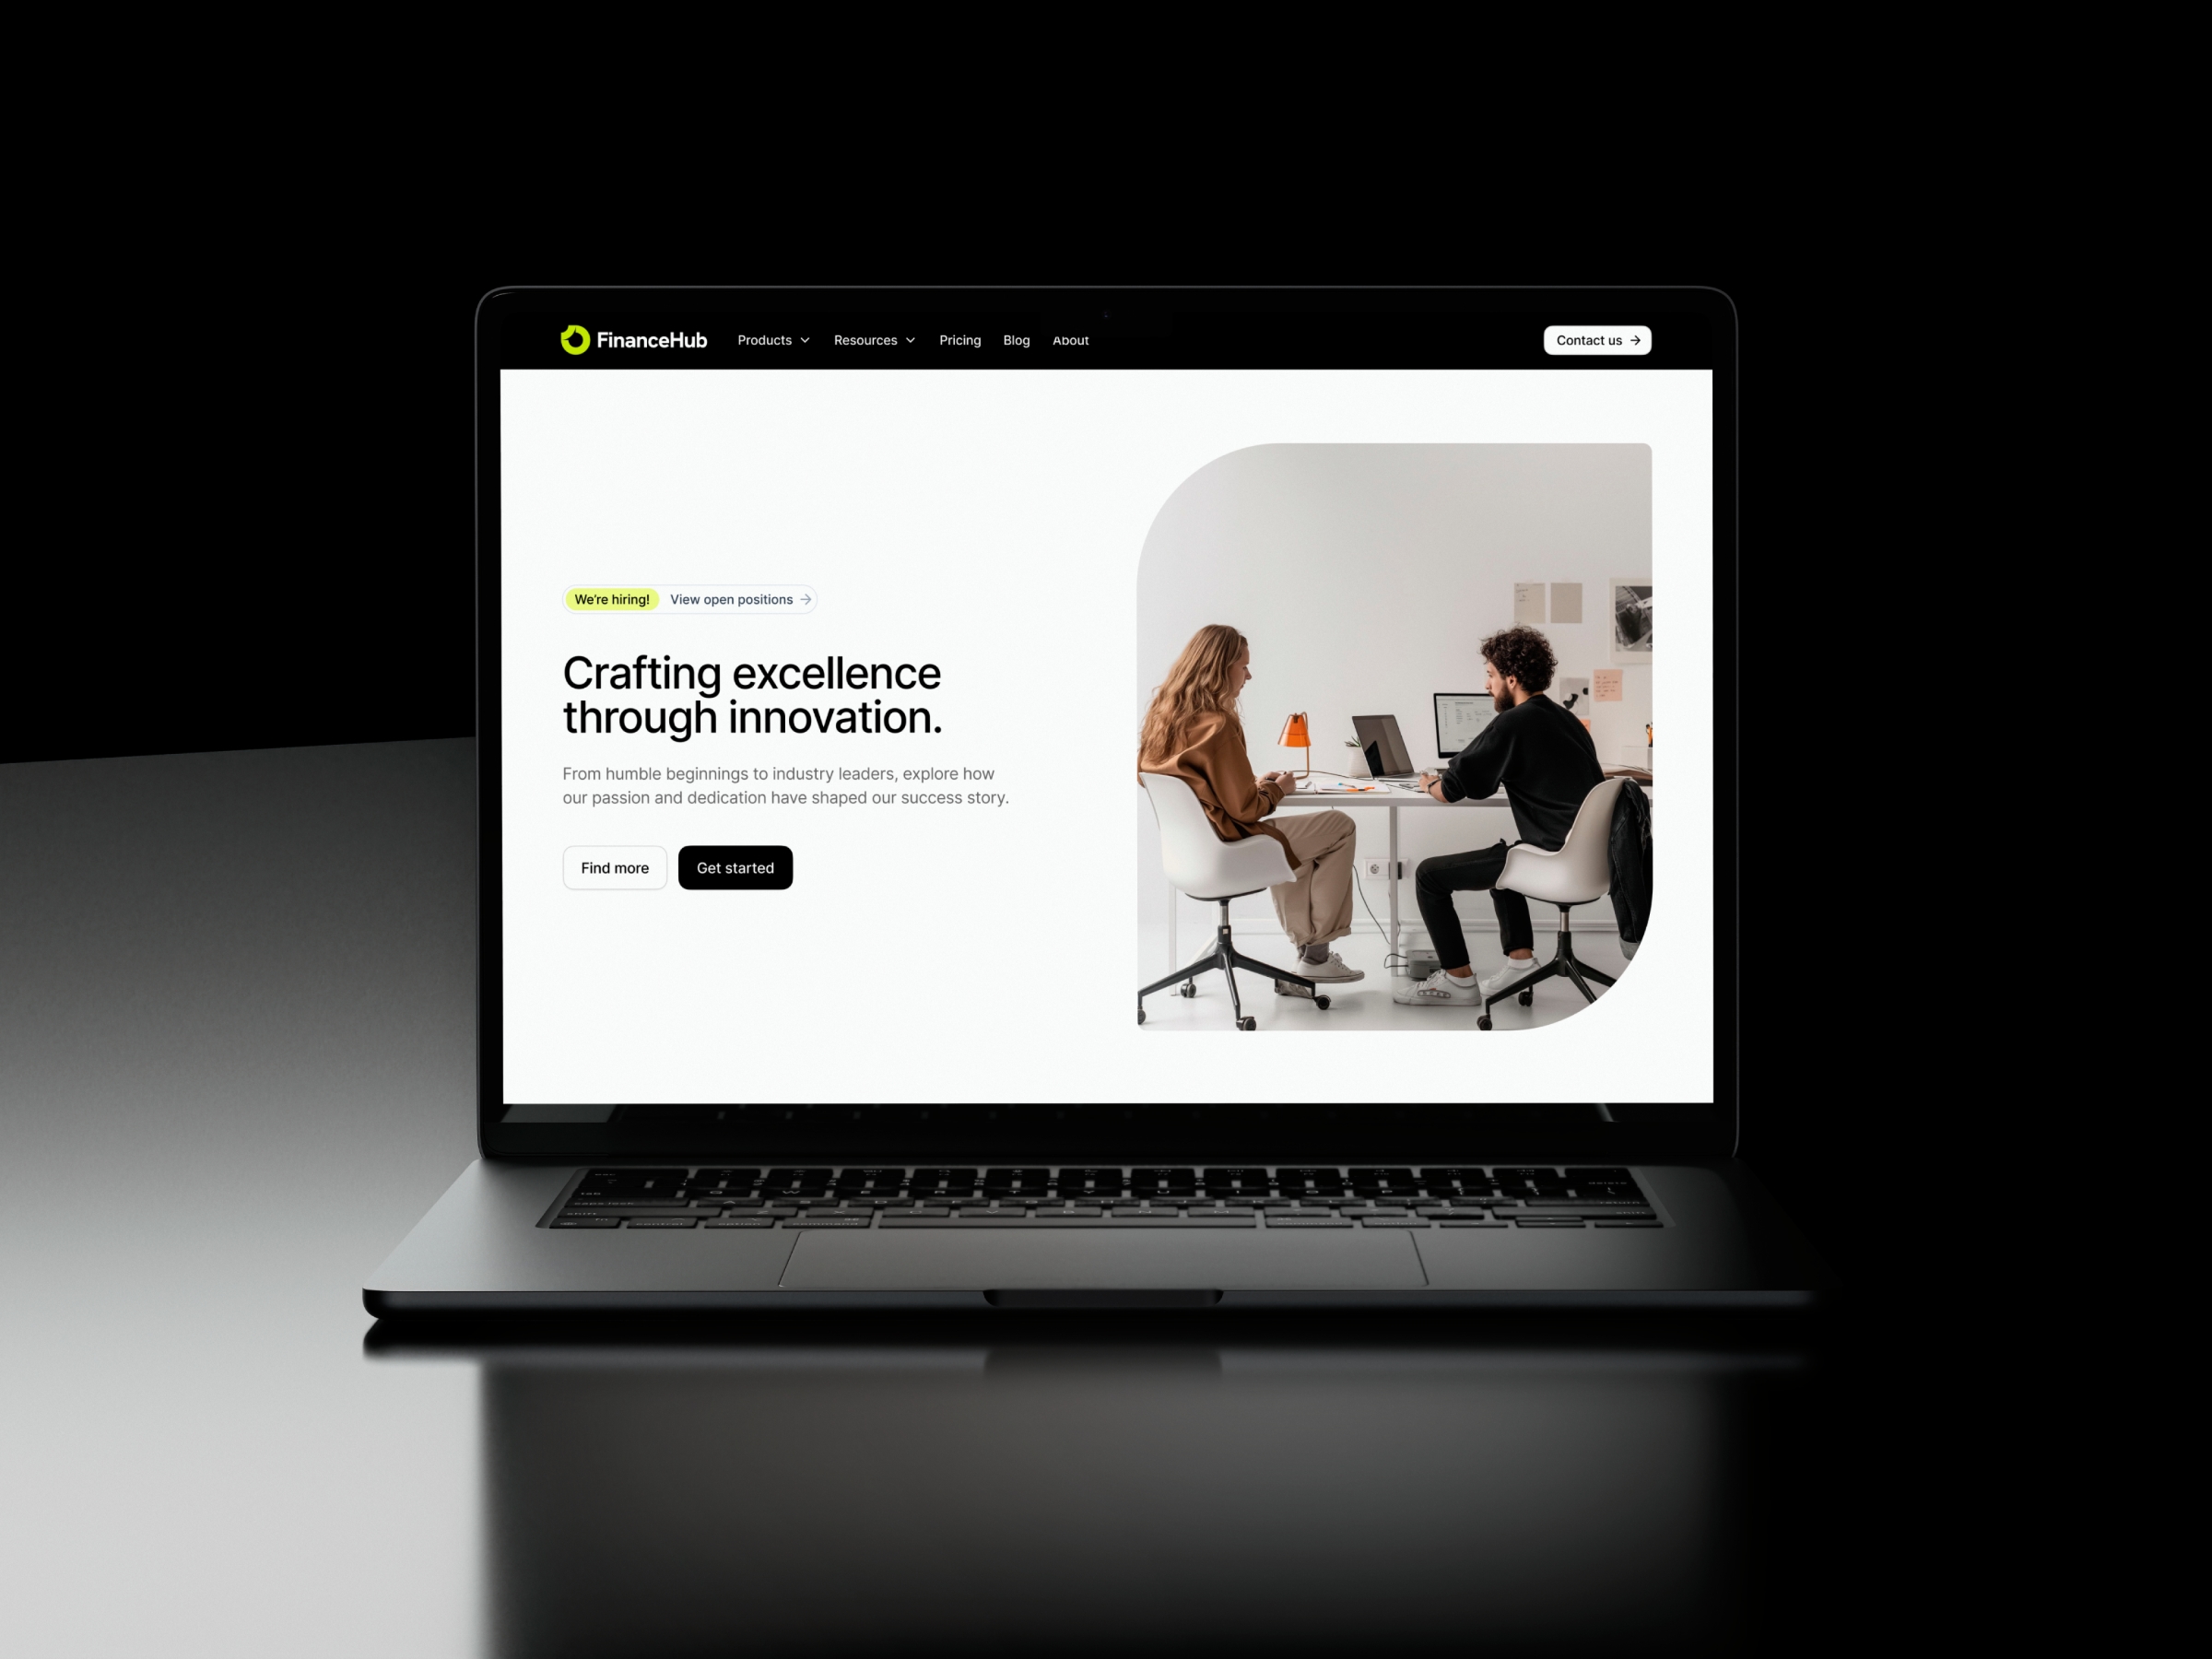Click the About menu item

click(x=1069, y=340)
